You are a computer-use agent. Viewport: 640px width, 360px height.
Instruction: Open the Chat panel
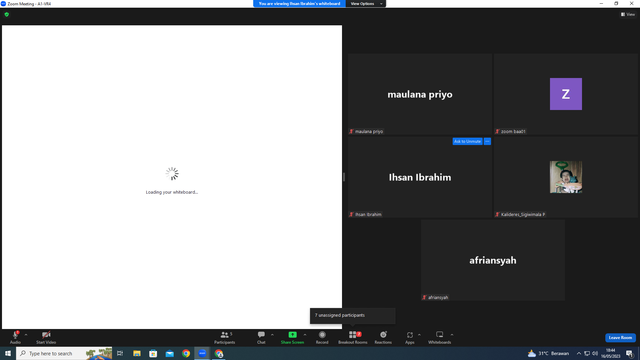coord(261,337)
